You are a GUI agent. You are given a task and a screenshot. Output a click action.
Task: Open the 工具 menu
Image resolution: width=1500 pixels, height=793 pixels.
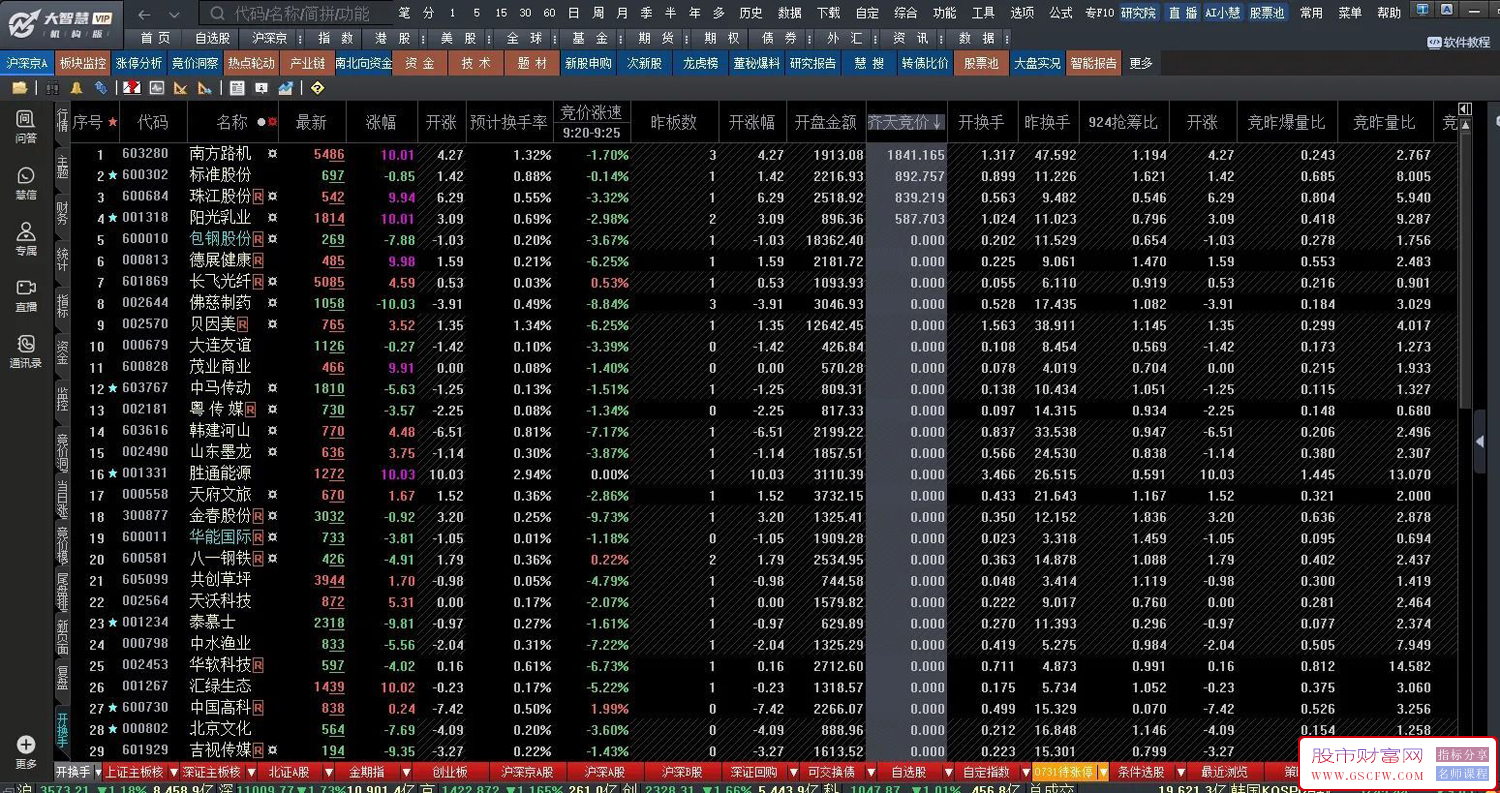pyautogui.click(x=984, y=13)
